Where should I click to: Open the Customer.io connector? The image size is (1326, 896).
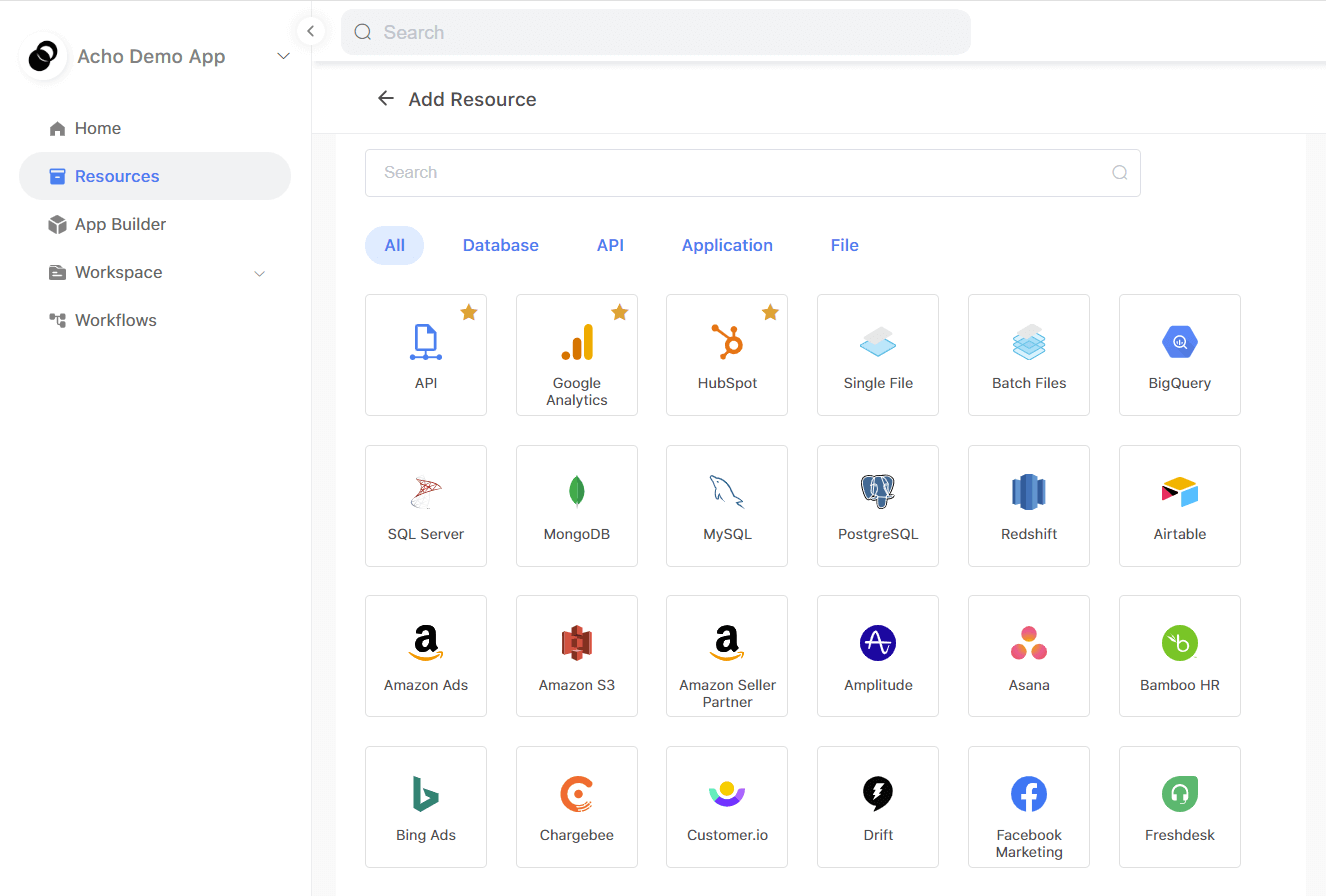coord(727,807)
